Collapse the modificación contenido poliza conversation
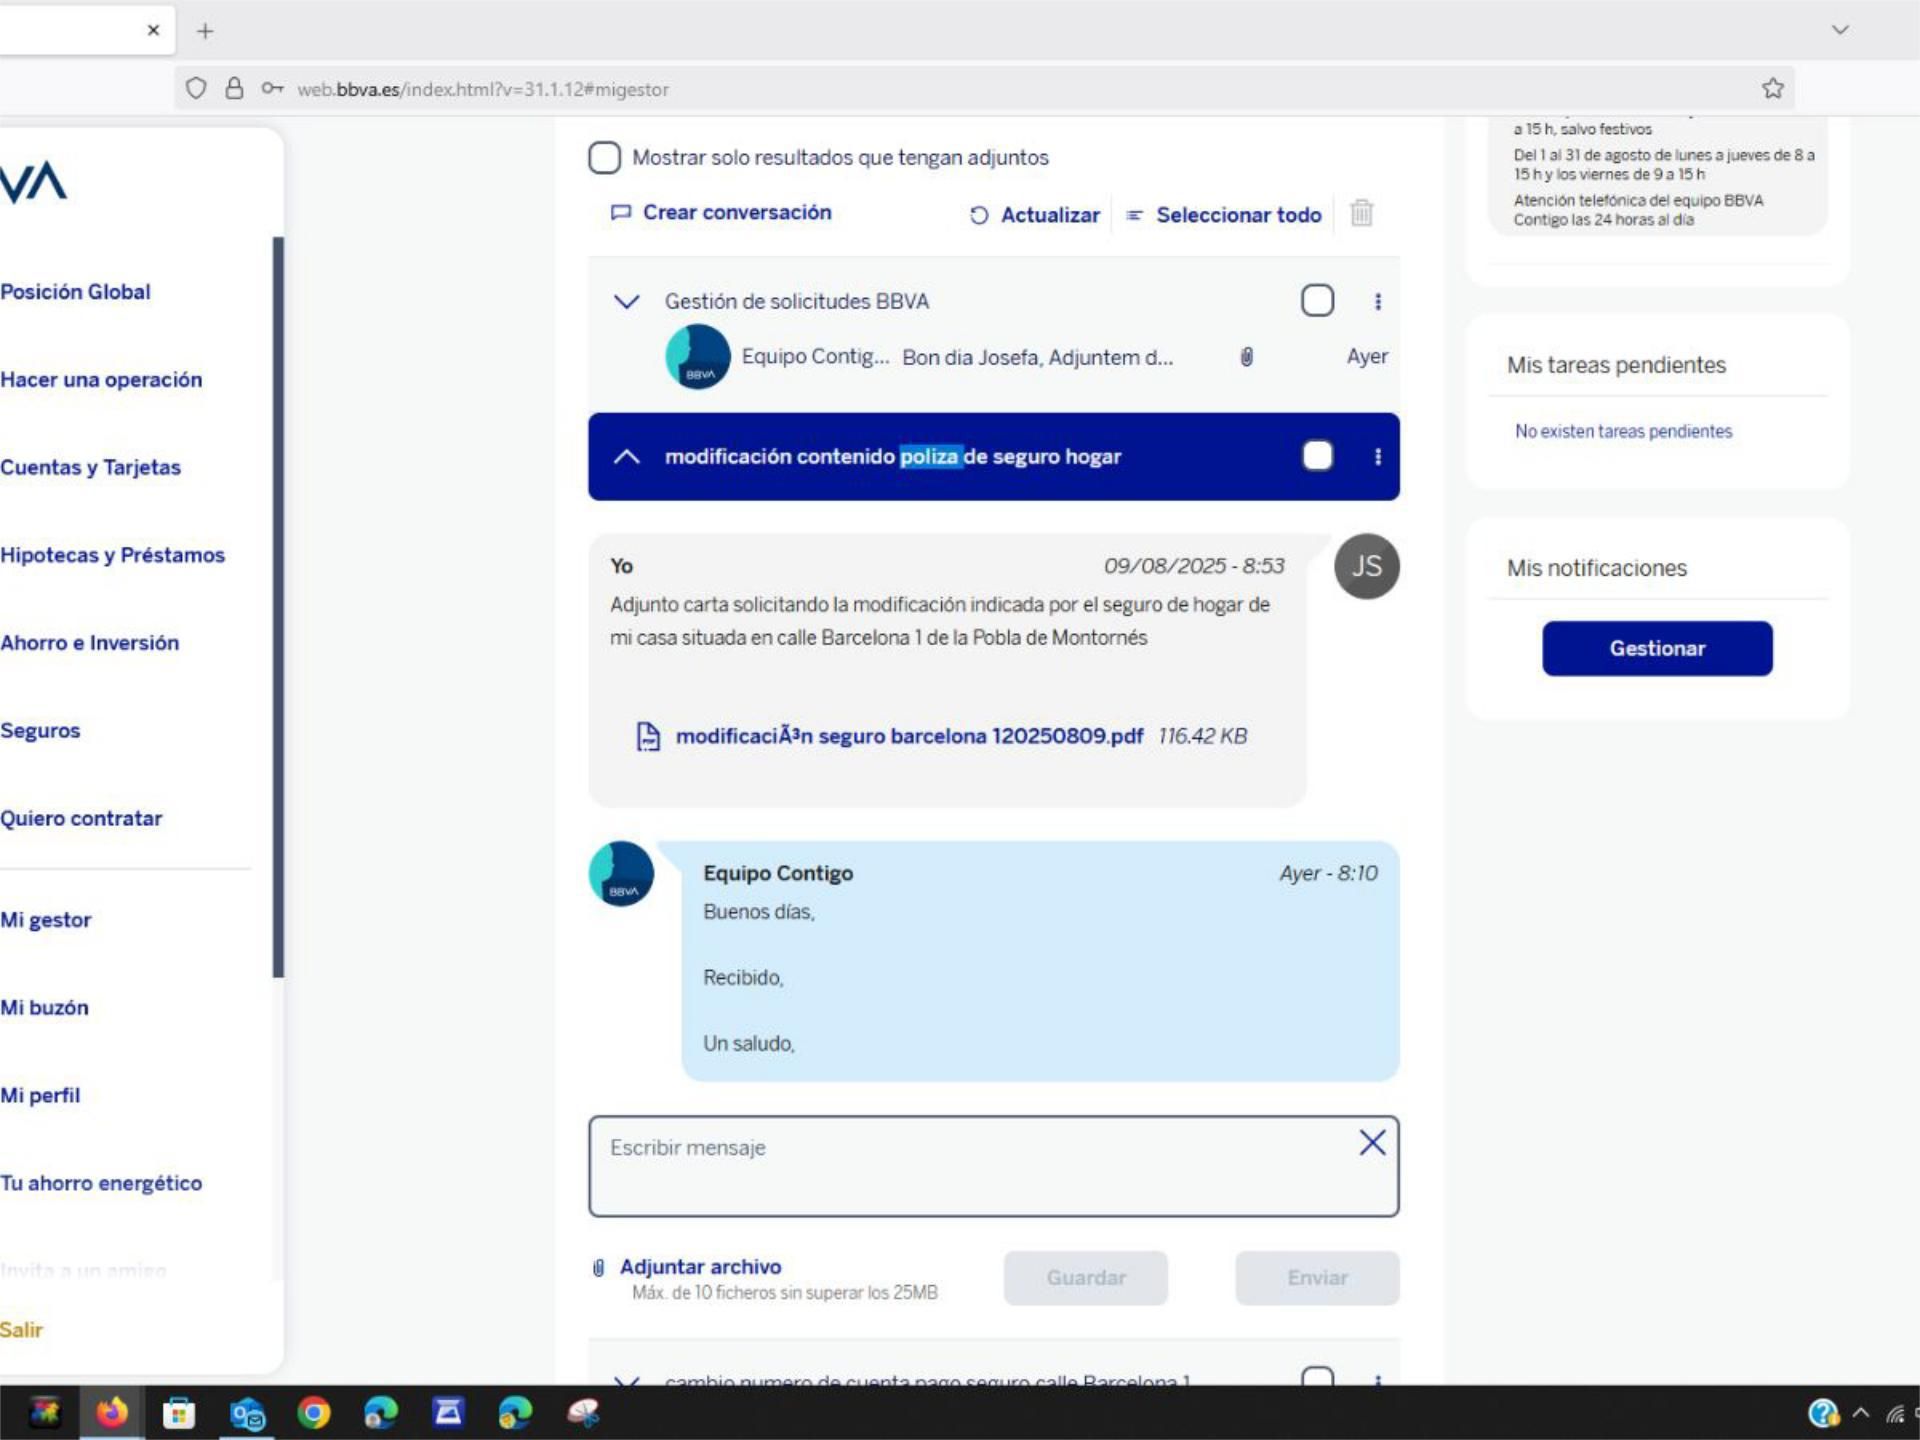The width and height of the screenshot is (1920, 1440). point(626,456)
